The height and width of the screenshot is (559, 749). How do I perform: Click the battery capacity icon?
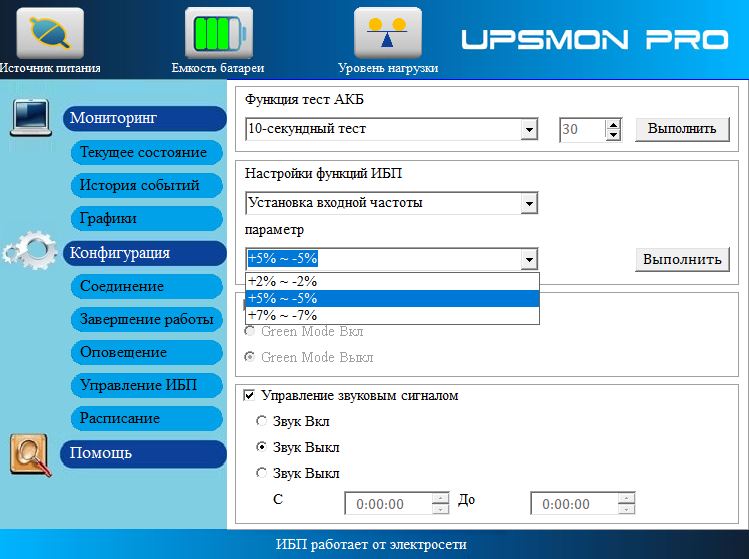click(x=219, y=33)
